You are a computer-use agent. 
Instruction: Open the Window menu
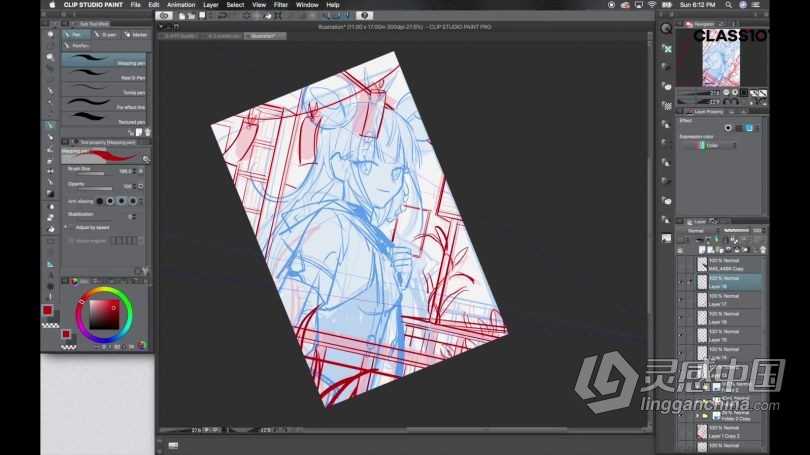(307, 5)
